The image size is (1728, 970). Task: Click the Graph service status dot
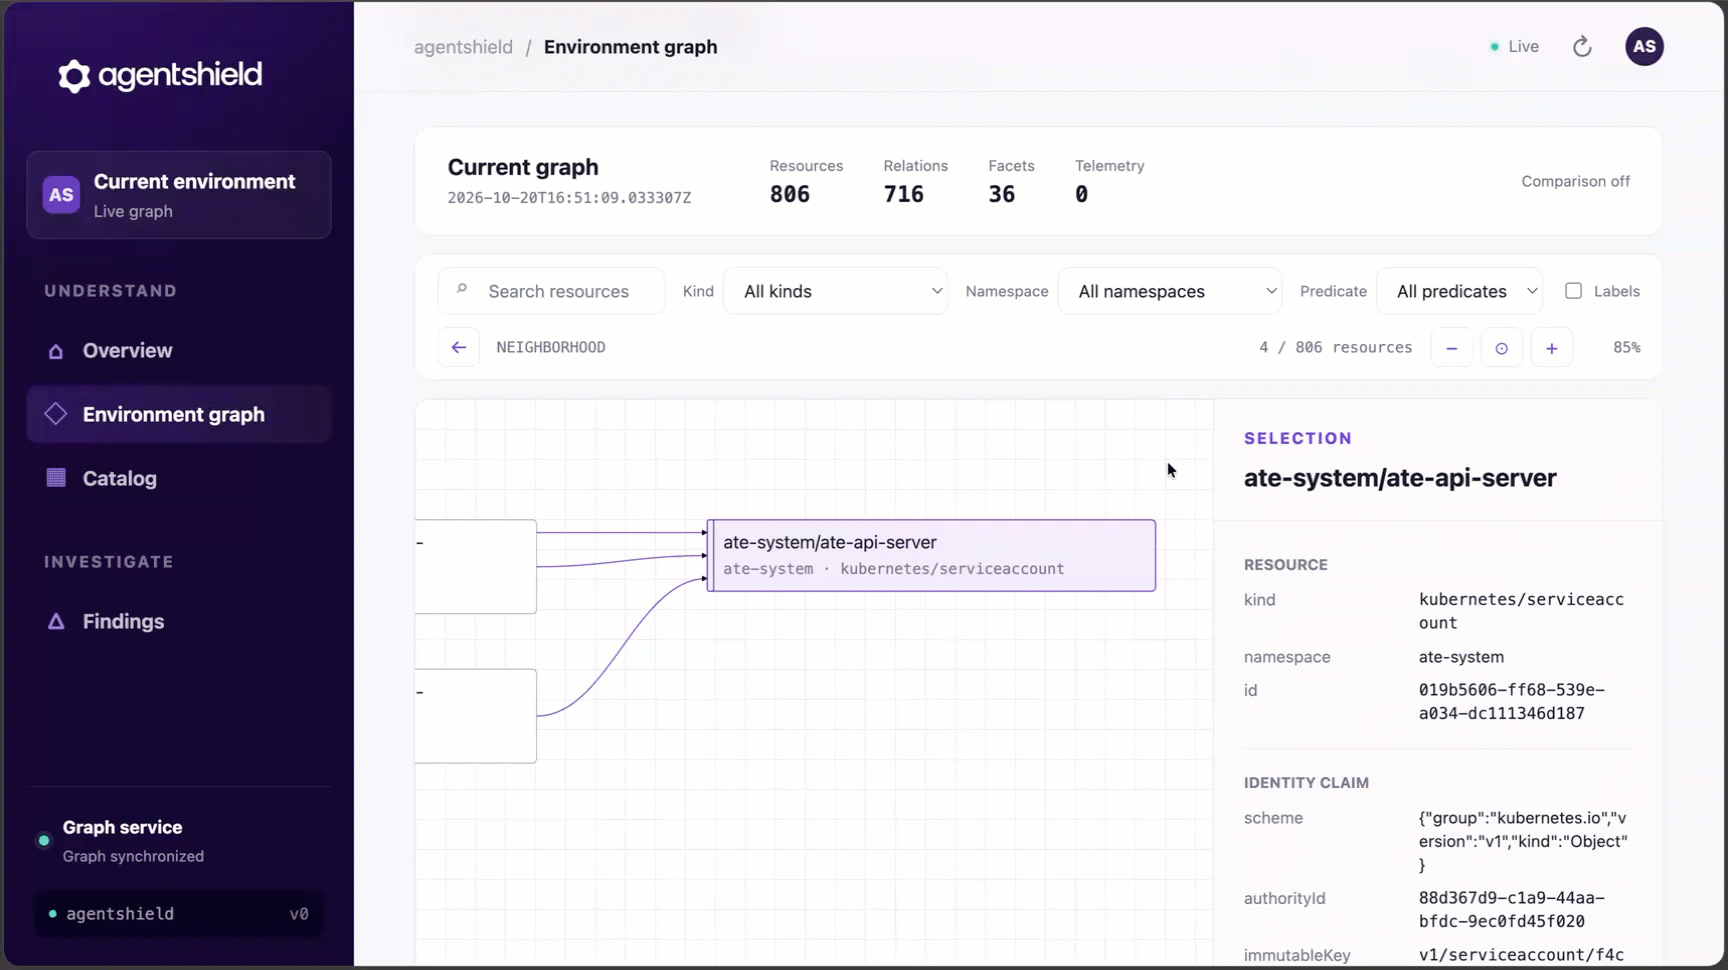44,841
